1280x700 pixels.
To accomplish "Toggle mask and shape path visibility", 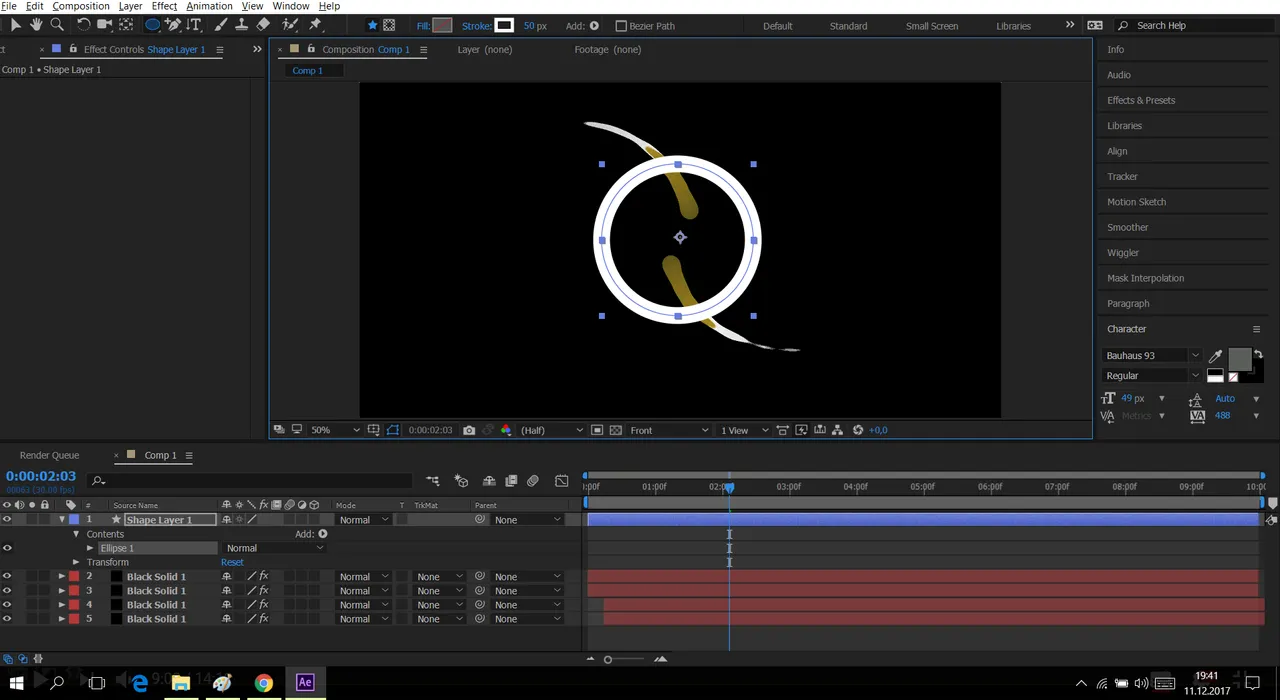I will [x=393, y=430].
